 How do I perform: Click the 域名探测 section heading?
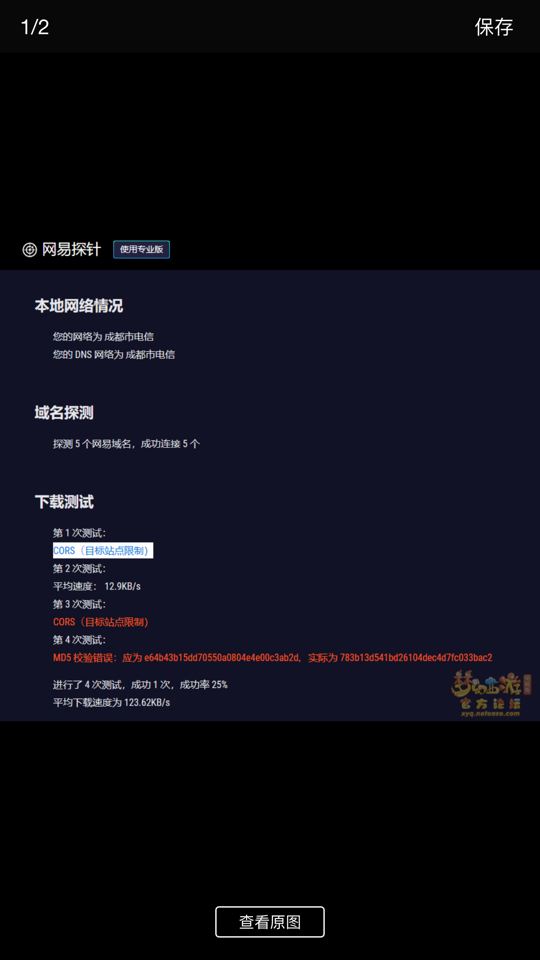click(x=64, y=413)
